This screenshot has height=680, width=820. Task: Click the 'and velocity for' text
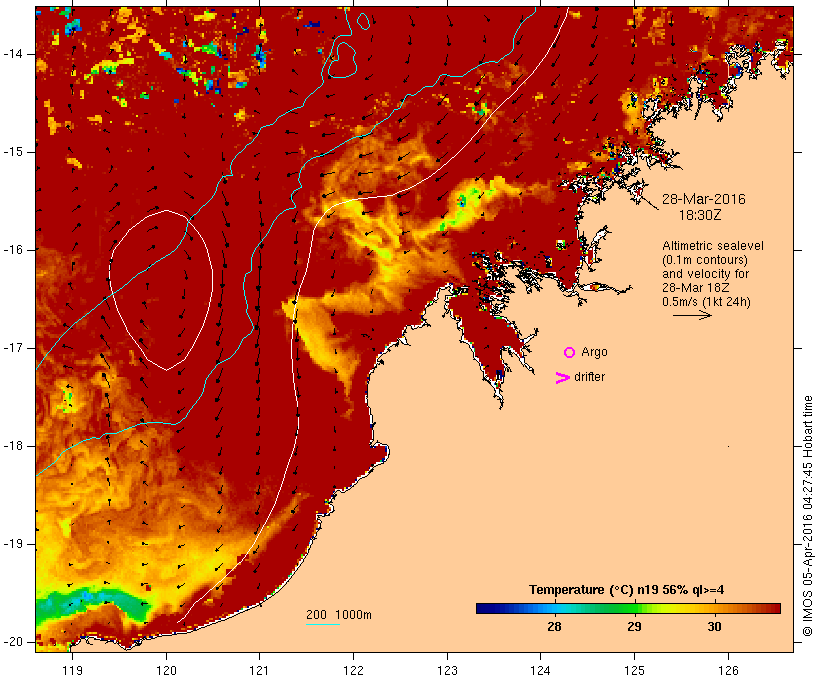click(706, 274)
